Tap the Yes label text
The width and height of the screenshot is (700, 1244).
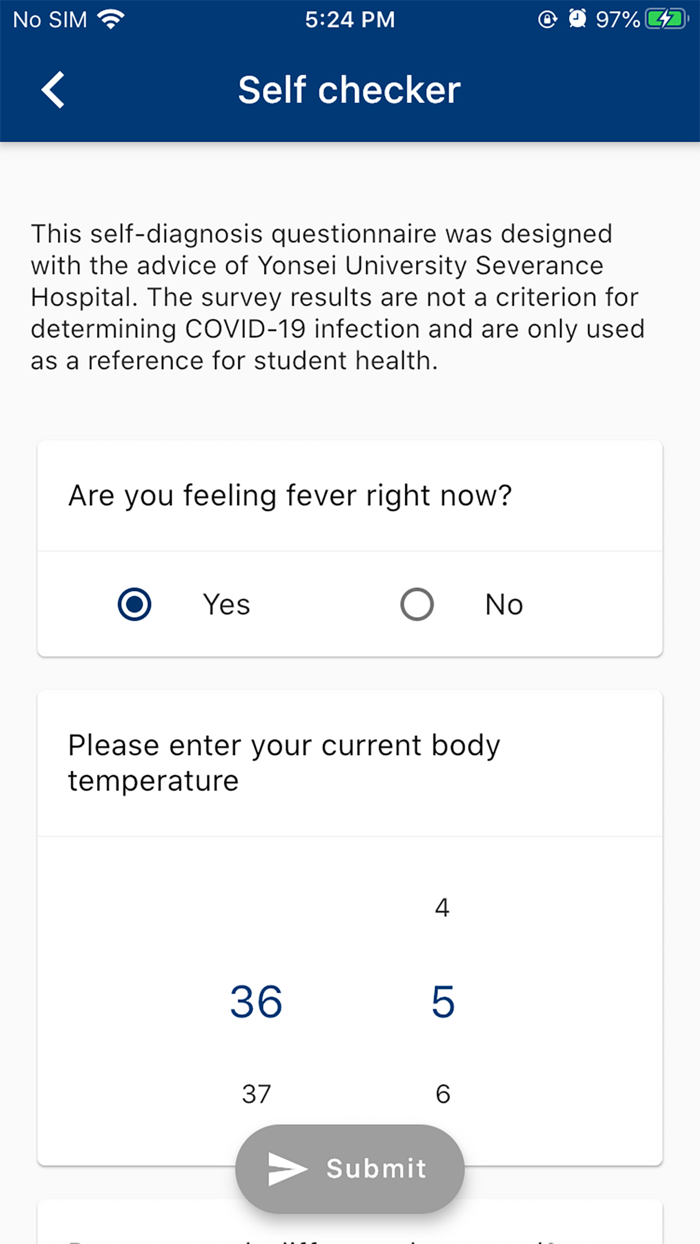coord(227,605)
